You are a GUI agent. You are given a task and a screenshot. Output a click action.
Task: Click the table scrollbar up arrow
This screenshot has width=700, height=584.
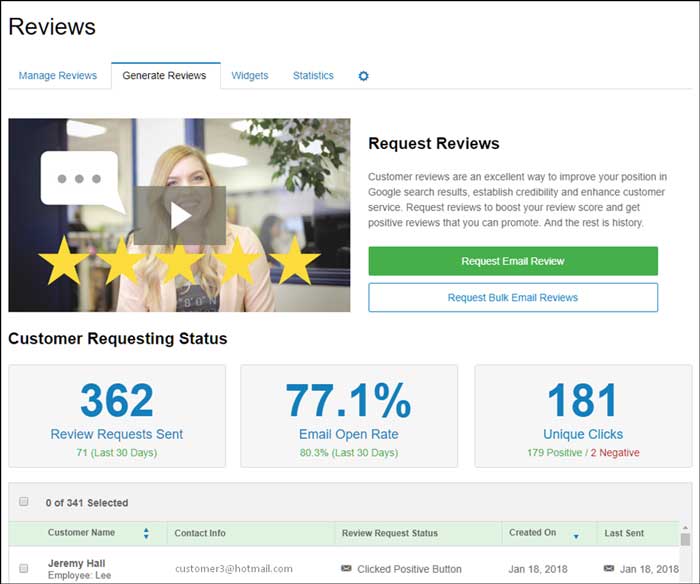pos(685,528)
